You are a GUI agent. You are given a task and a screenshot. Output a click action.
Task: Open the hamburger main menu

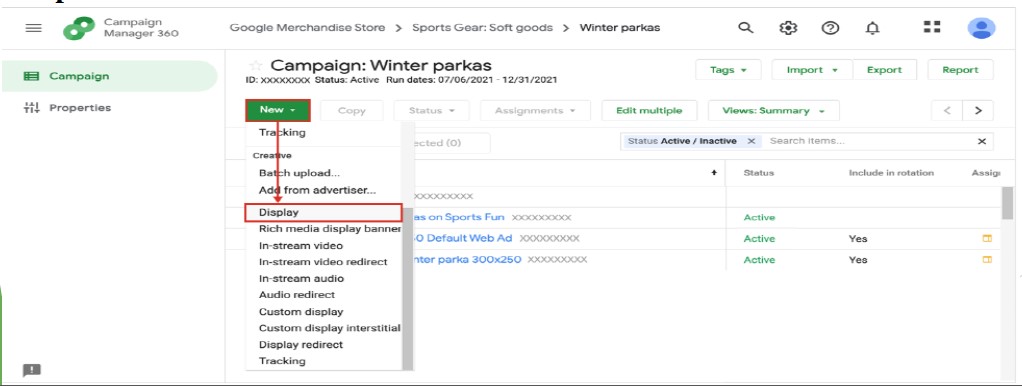33,28
